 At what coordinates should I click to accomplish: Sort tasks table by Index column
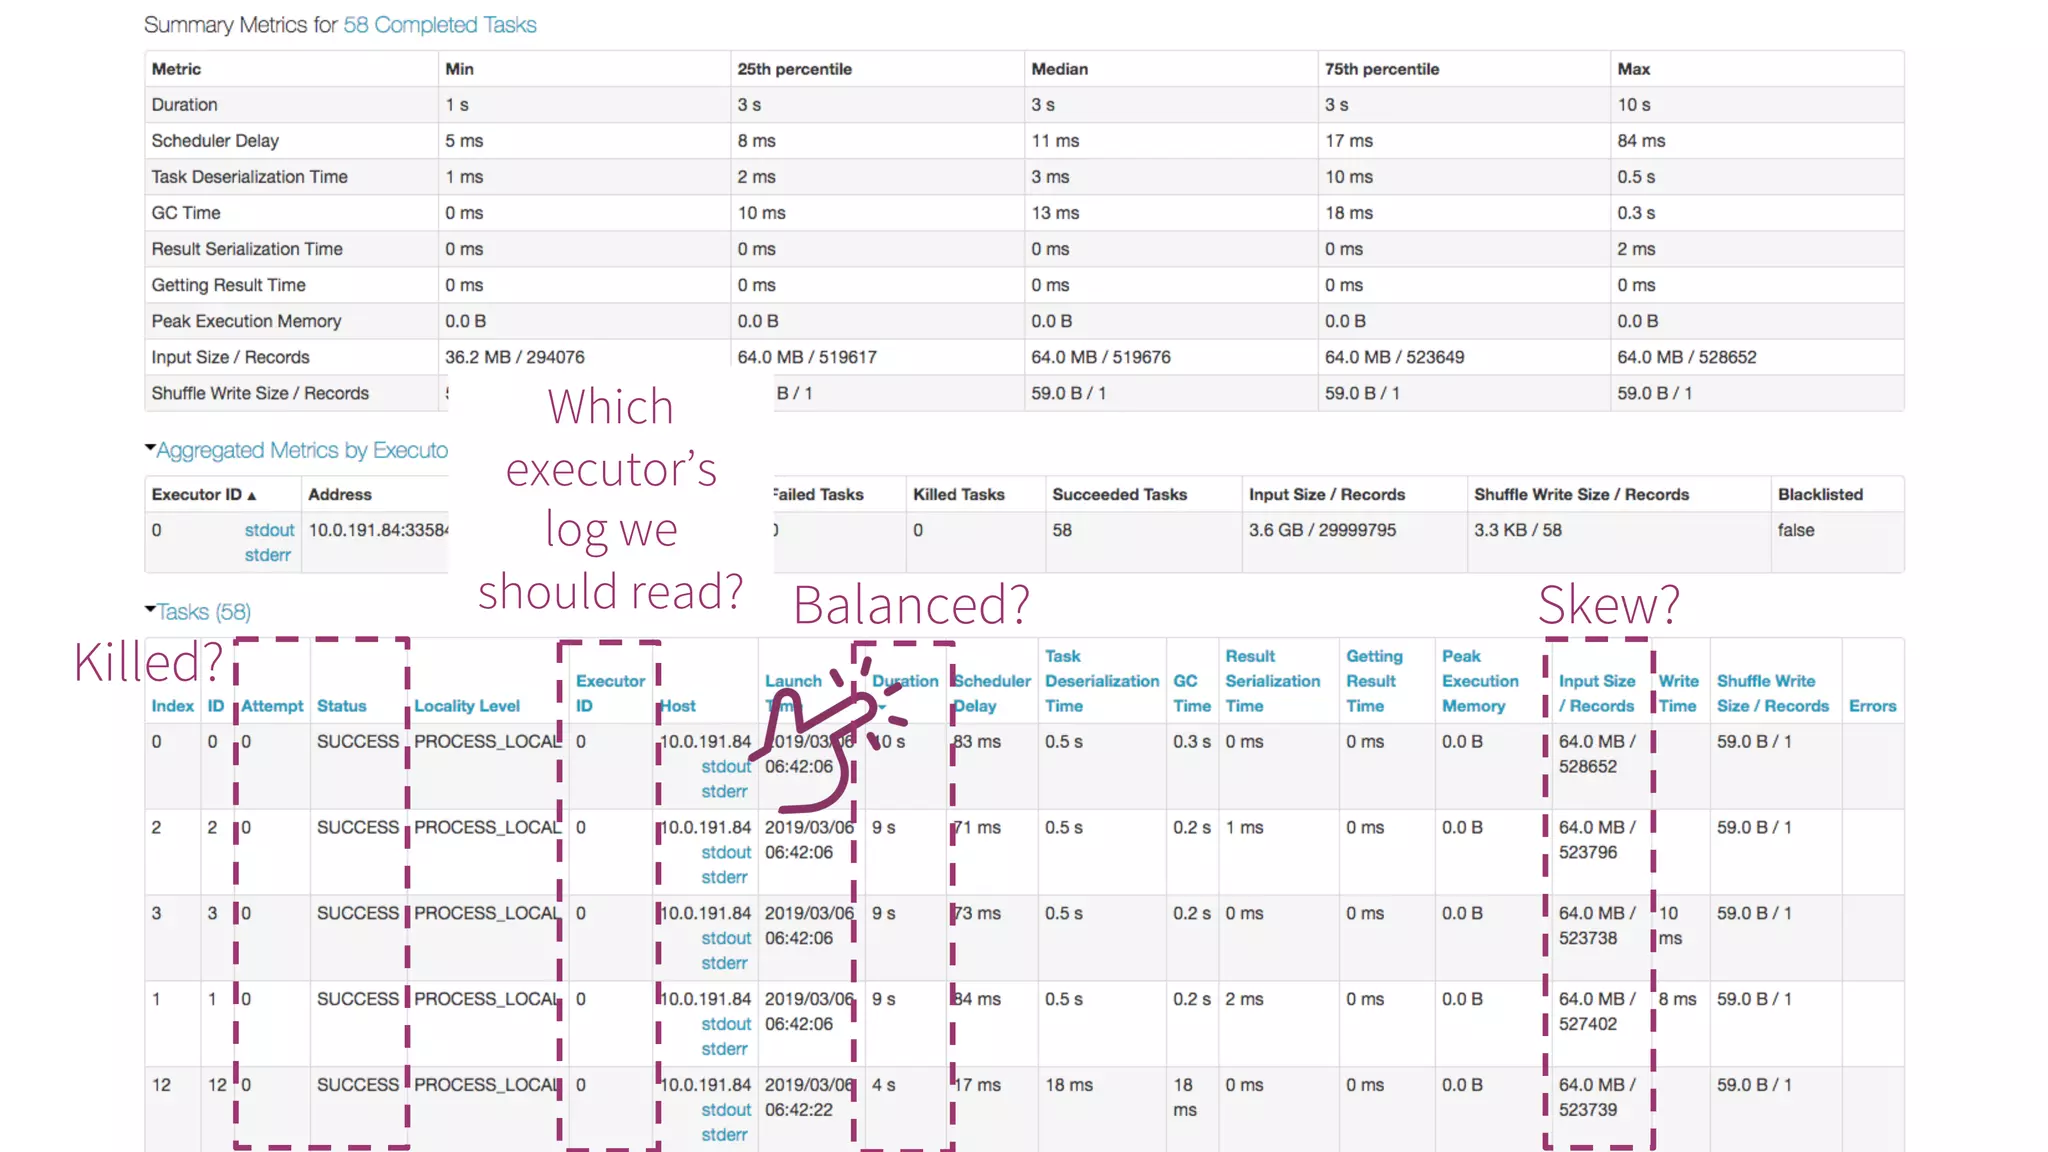tap(172, 706)
